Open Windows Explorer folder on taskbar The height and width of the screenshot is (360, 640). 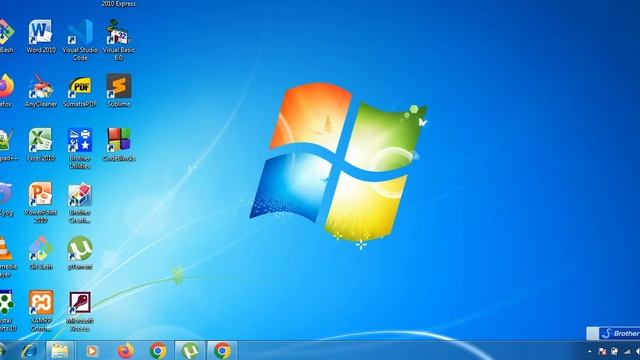pyautogui.click(x=60, y=351)
